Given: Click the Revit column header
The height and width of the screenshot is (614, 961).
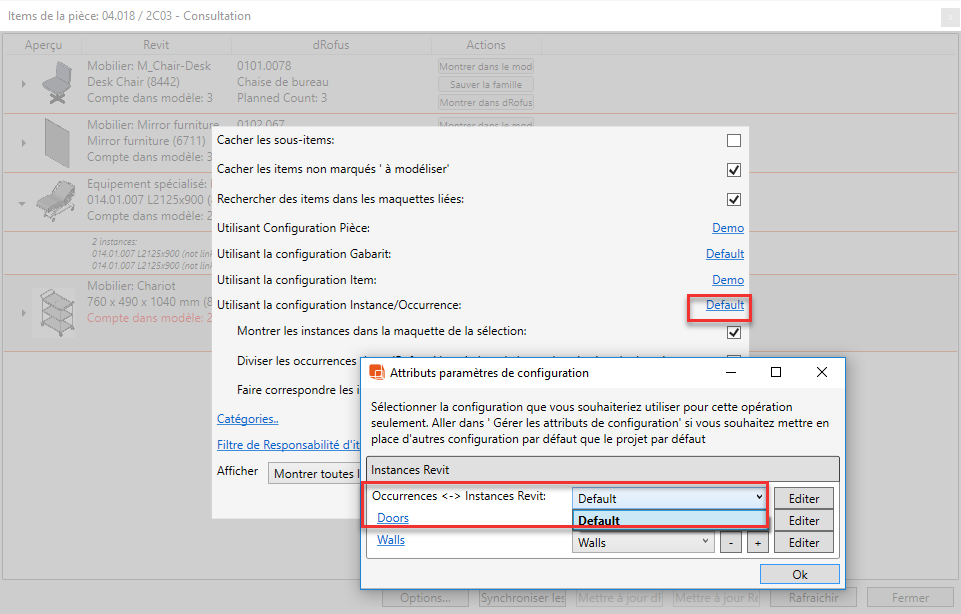Looking at the screenshot, I should pyautogui.click(x=156, y=45).
